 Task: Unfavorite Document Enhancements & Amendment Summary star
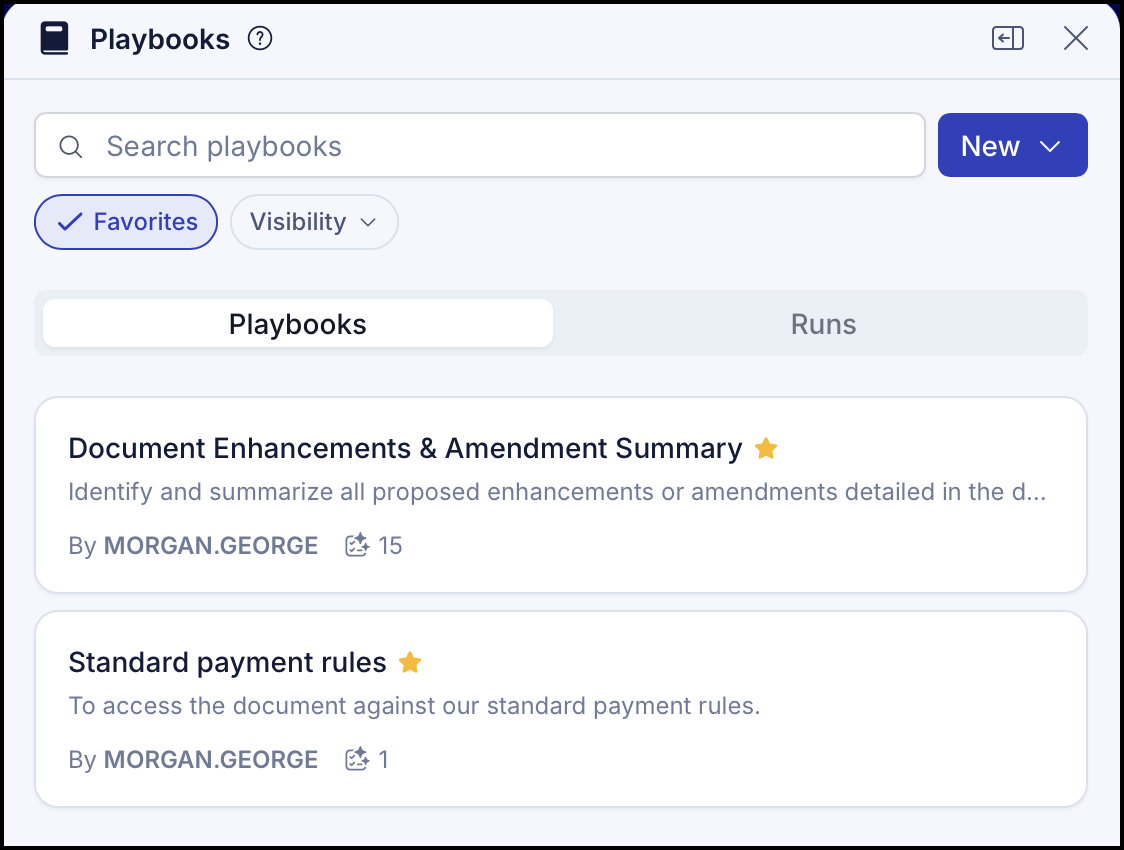coord(766,449)
